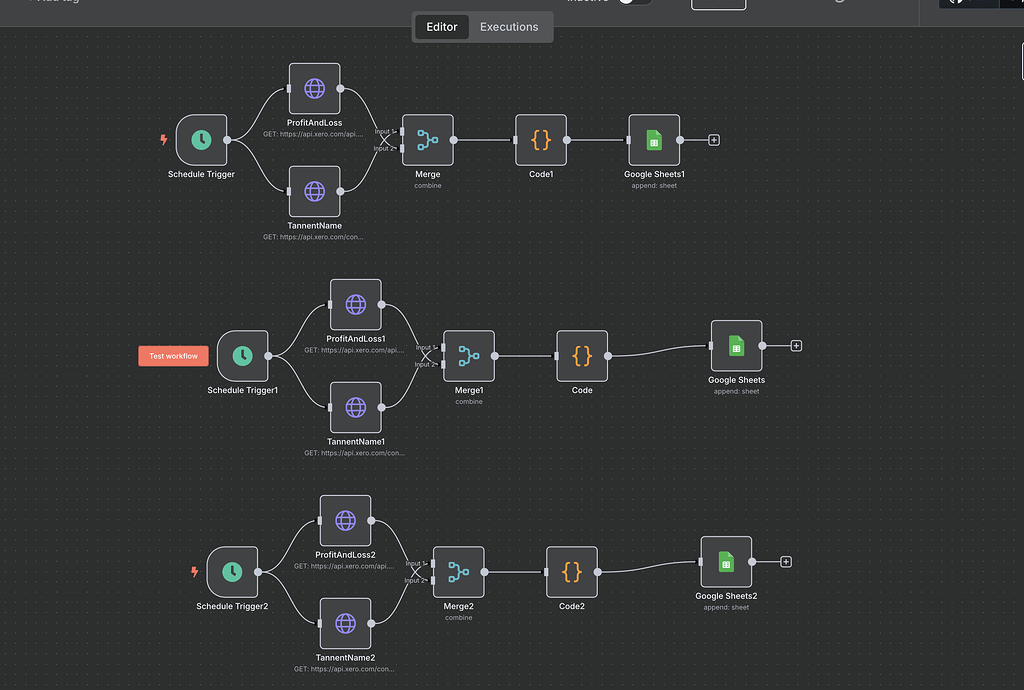Click the vertical scrollbar at top right
This screenshot has width=1024, height=690.
(1021, 62)
